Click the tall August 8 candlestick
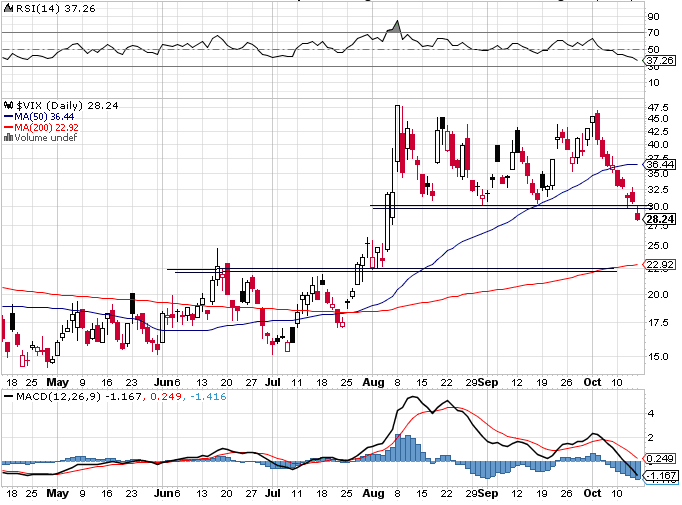This screenshot has width=682, height=505. (398, 134)
